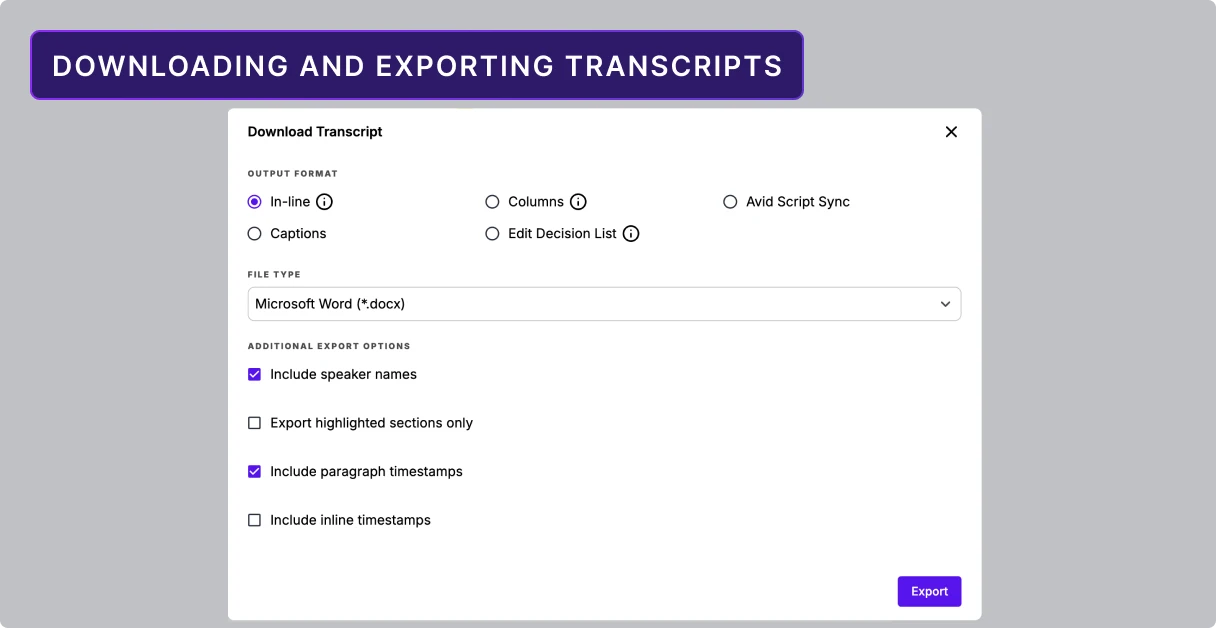Select the Columns output format
1216x628 pixels.
(x=492, y=201)
